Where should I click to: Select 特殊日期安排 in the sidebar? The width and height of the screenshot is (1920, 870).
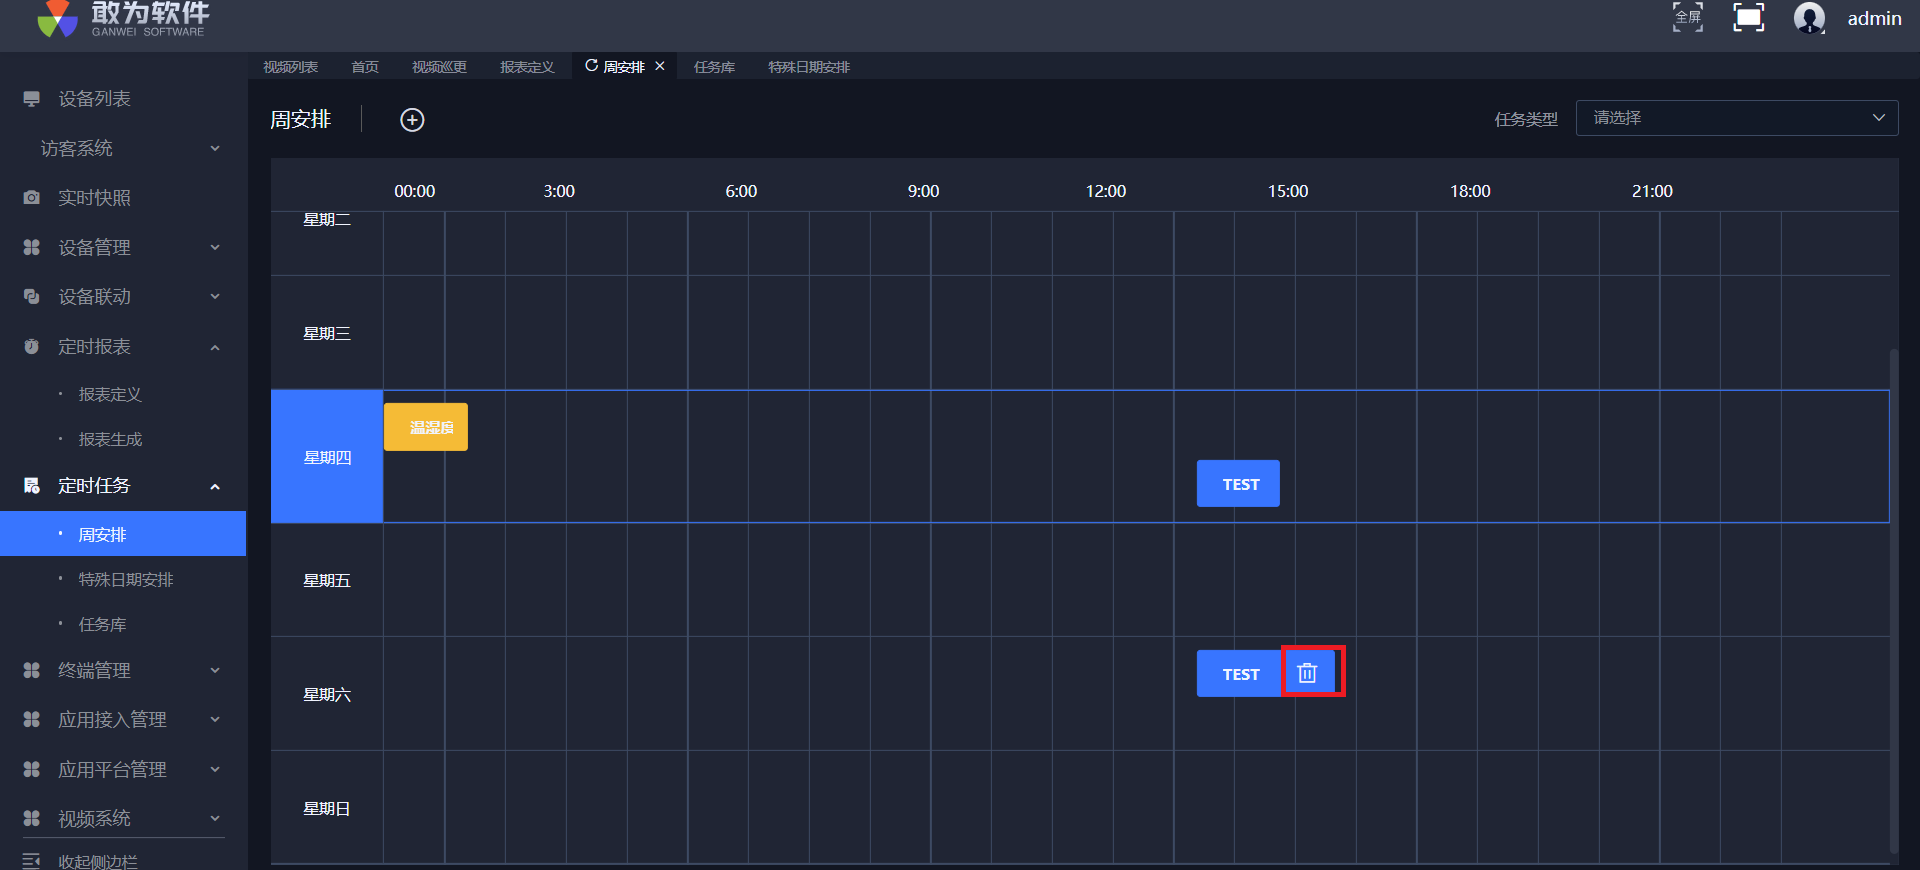[126, 580]
